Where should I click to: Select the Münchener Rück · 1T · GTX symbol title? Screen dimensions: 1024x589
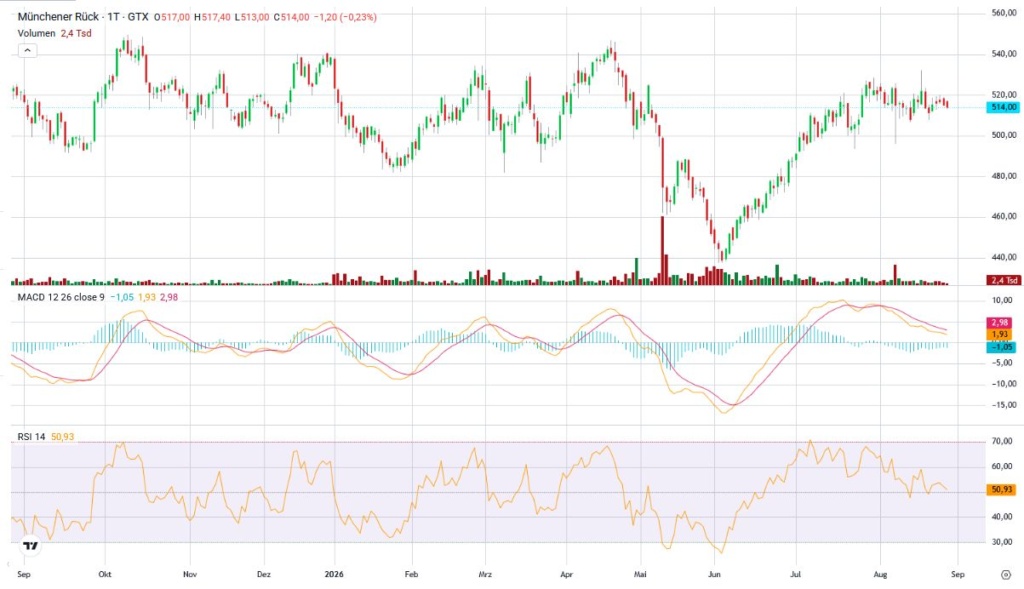83,17
